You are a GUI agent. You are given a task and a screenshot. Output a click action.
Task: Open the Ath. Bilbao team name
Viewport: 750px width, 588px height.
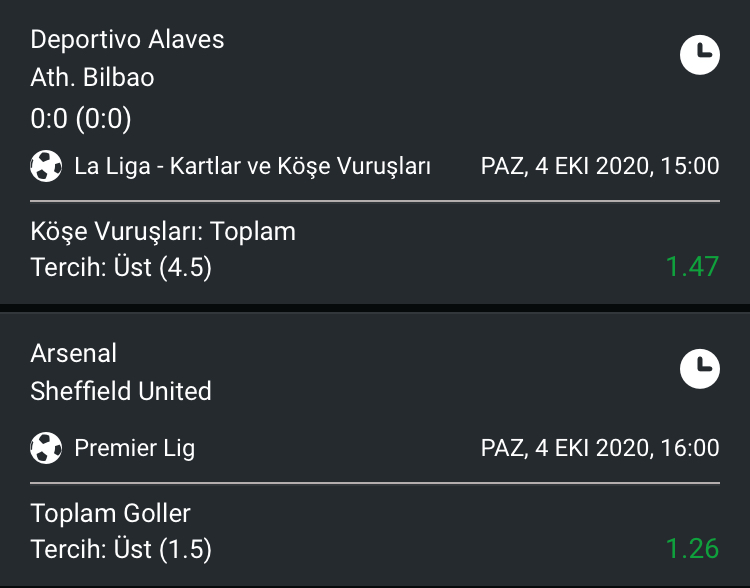click(x=92, y=78)
